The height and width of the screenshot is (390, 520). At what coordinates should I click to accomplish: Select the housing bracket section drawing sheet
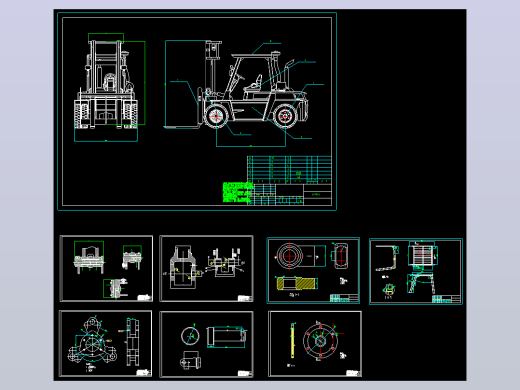pyautogui.click(x=206, y=269)
